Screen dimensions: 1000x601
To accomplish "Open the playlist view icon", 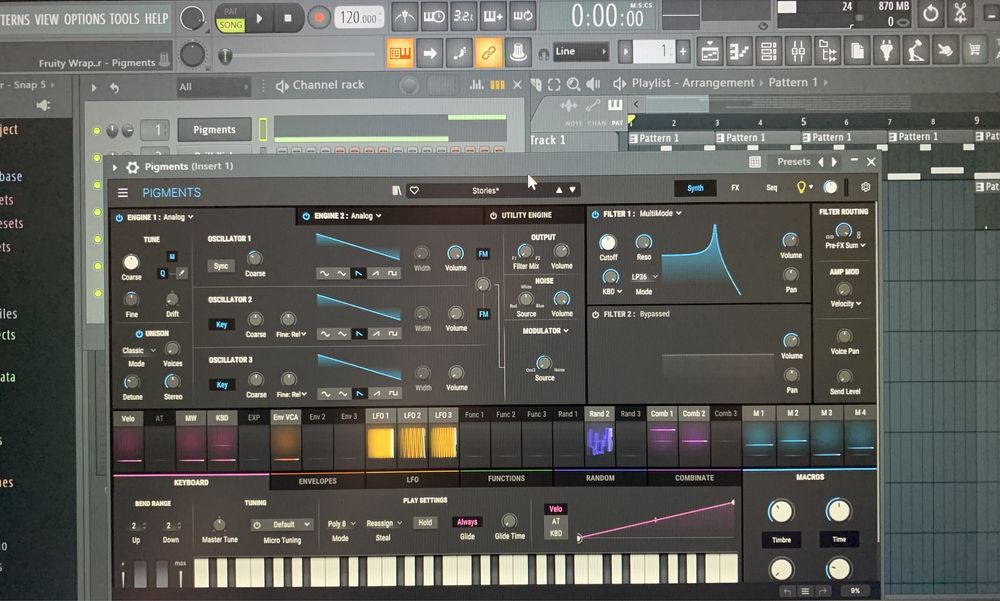I will (x=709, y=51).
